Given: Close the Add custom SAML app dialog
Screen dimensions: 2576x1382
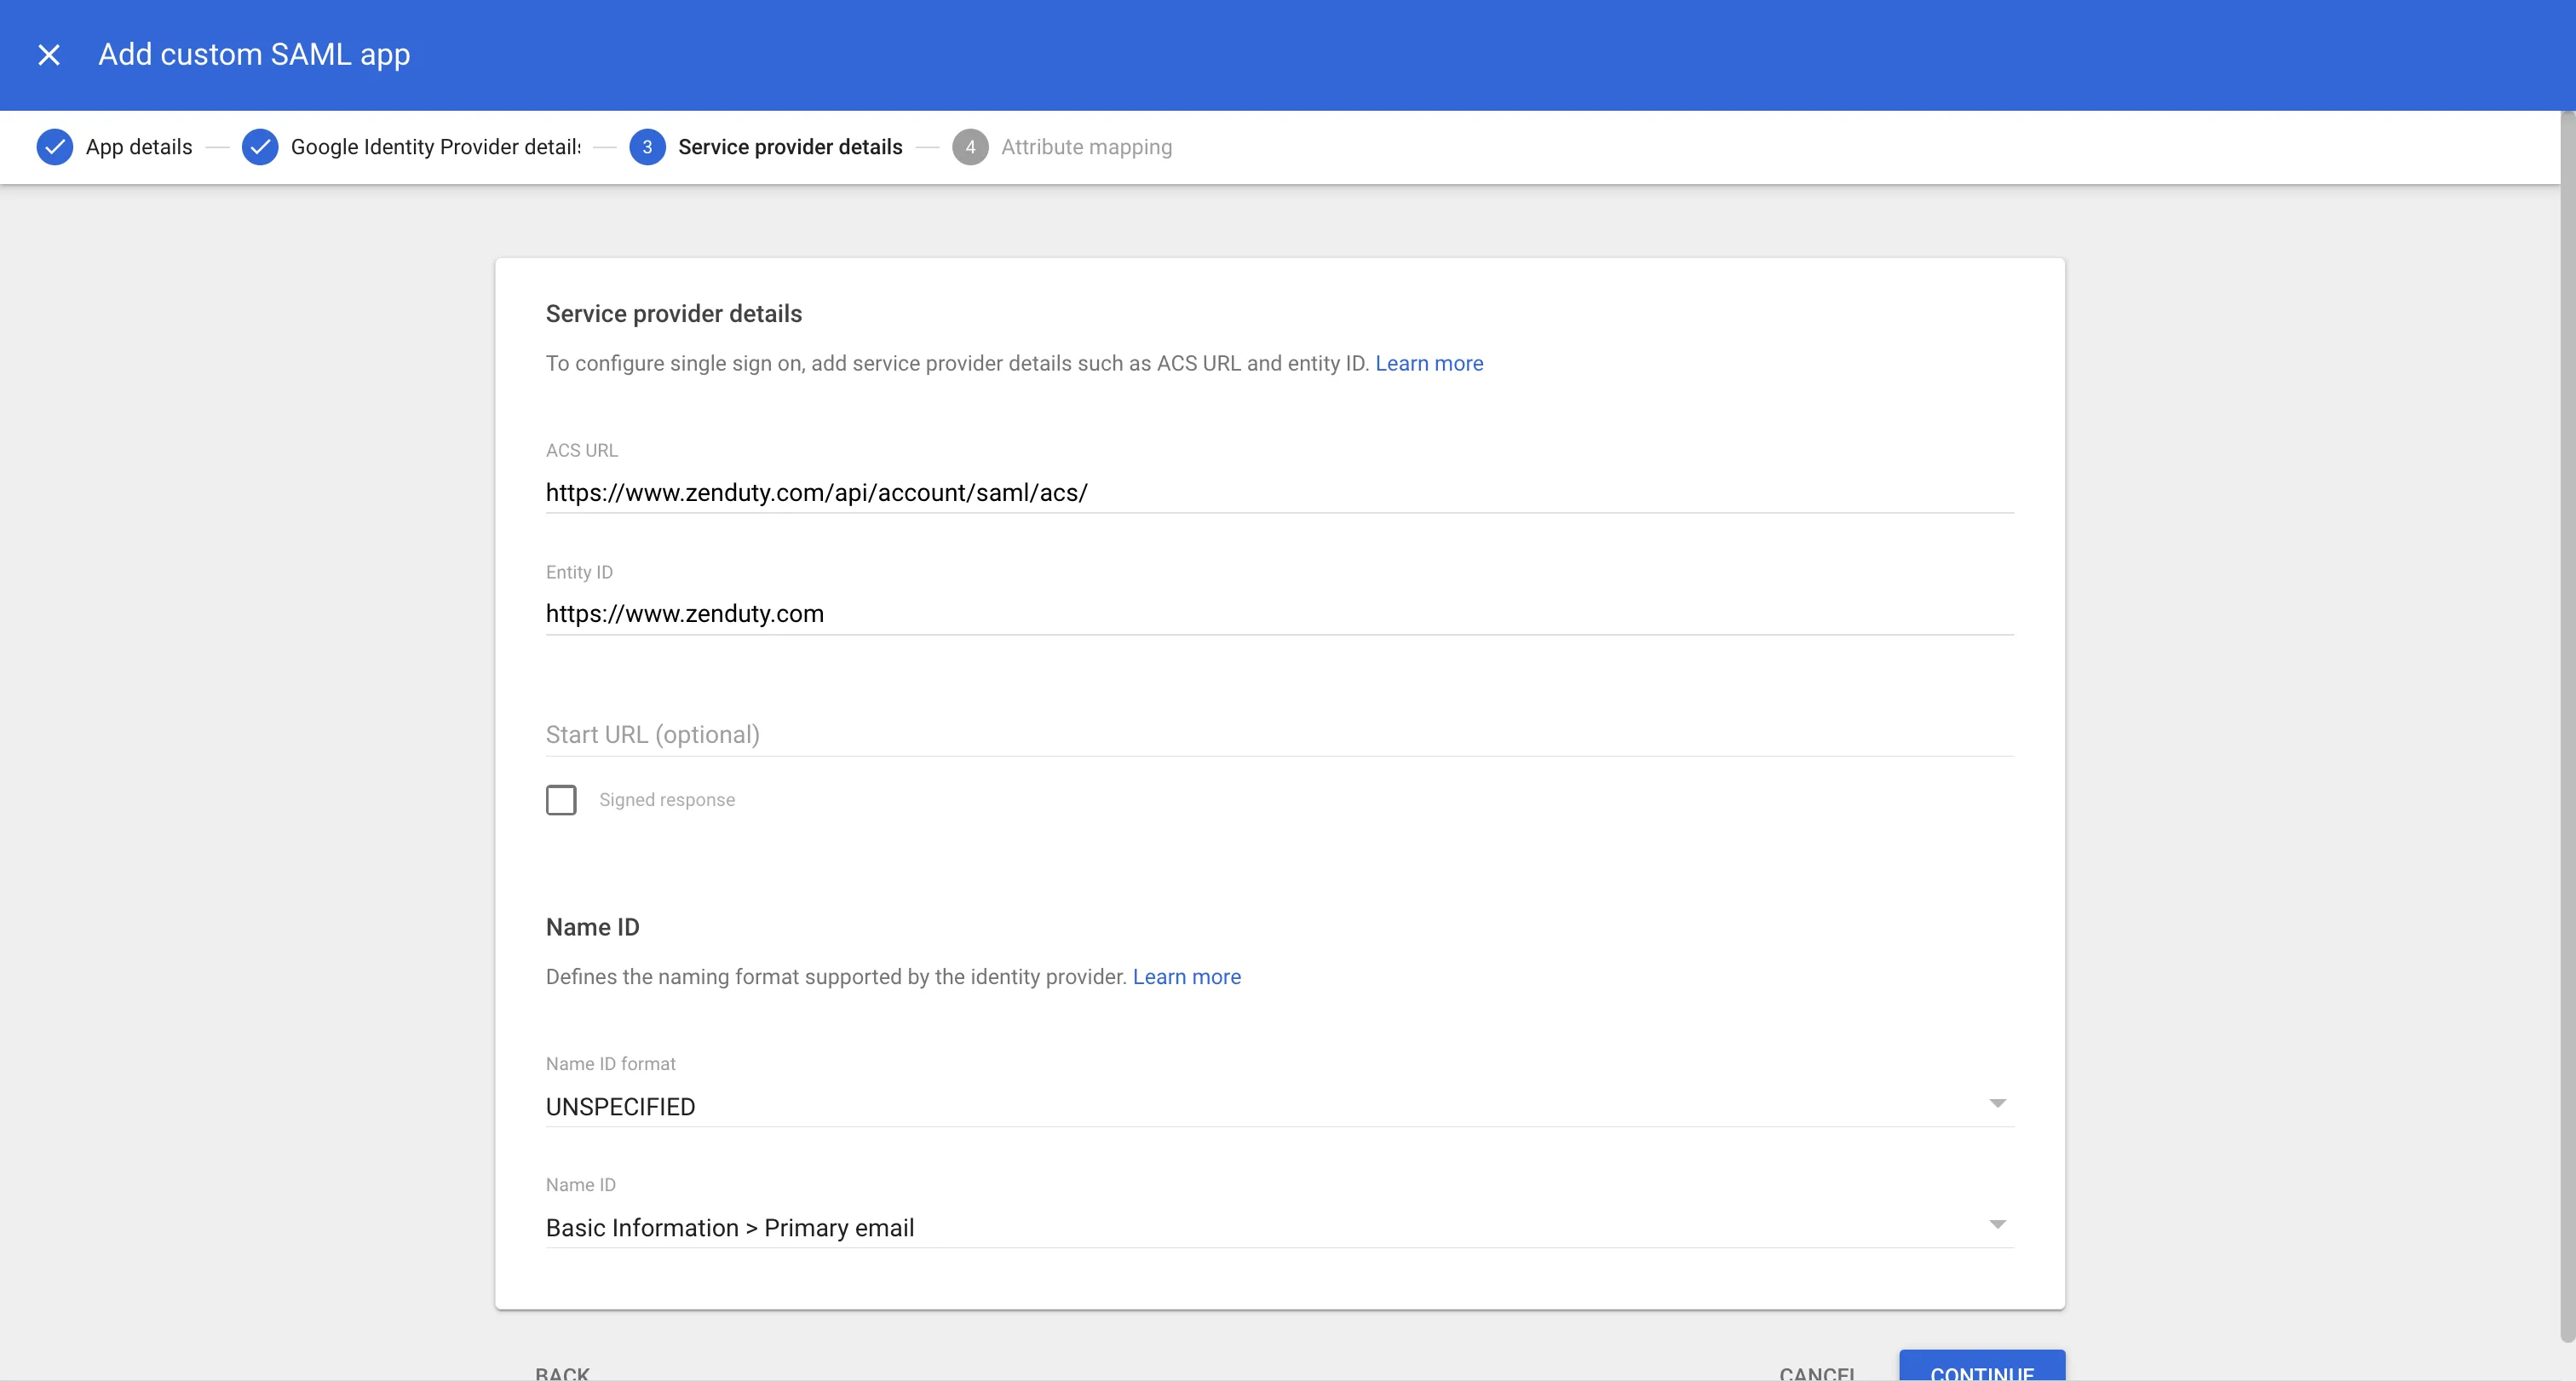Looking at the screenshot, I should [49, 54].
